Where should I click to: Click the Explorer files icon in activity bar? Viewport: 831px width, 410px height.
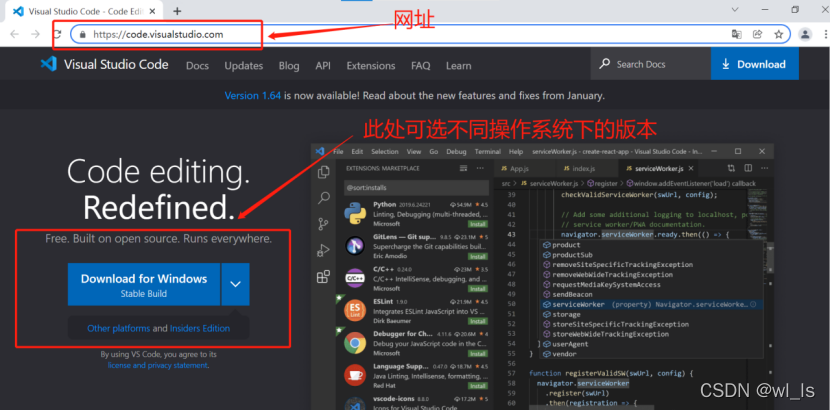323,172
